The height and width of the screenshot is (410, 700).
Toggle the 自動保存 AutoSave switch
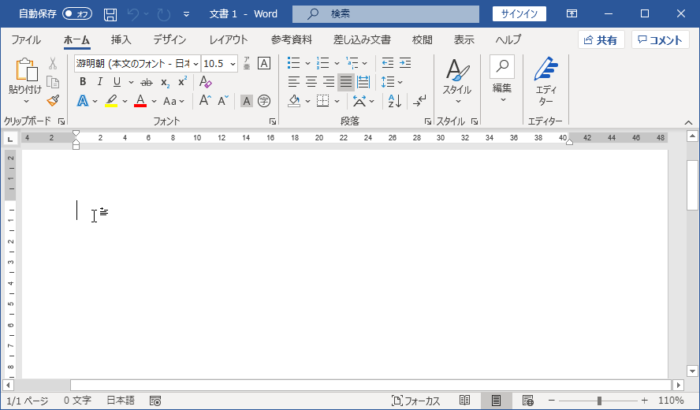tap(77, 14)
